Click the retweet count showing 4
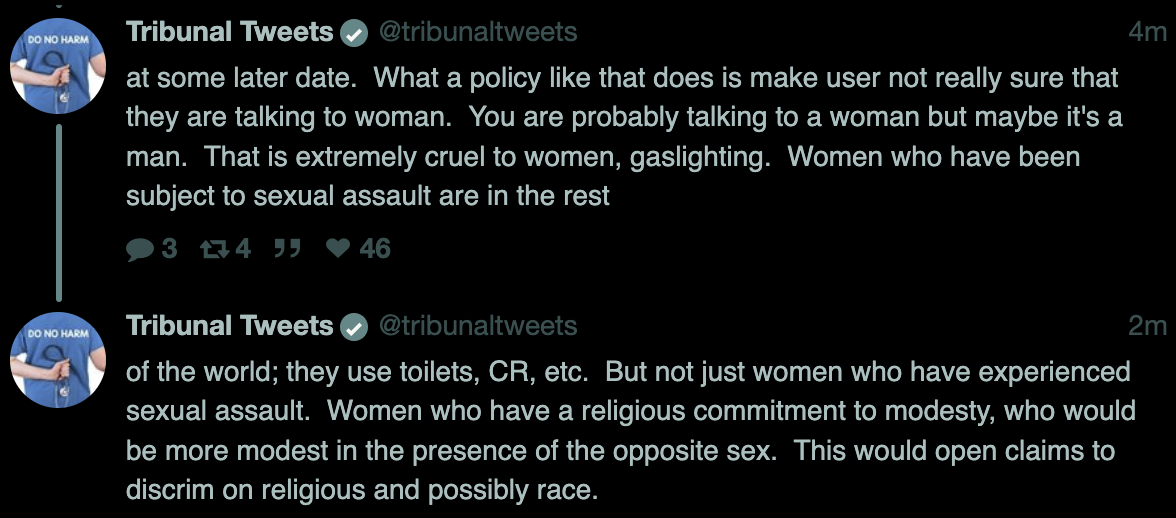The width and height of the screenshot is (1176, 518). point(243,248)
